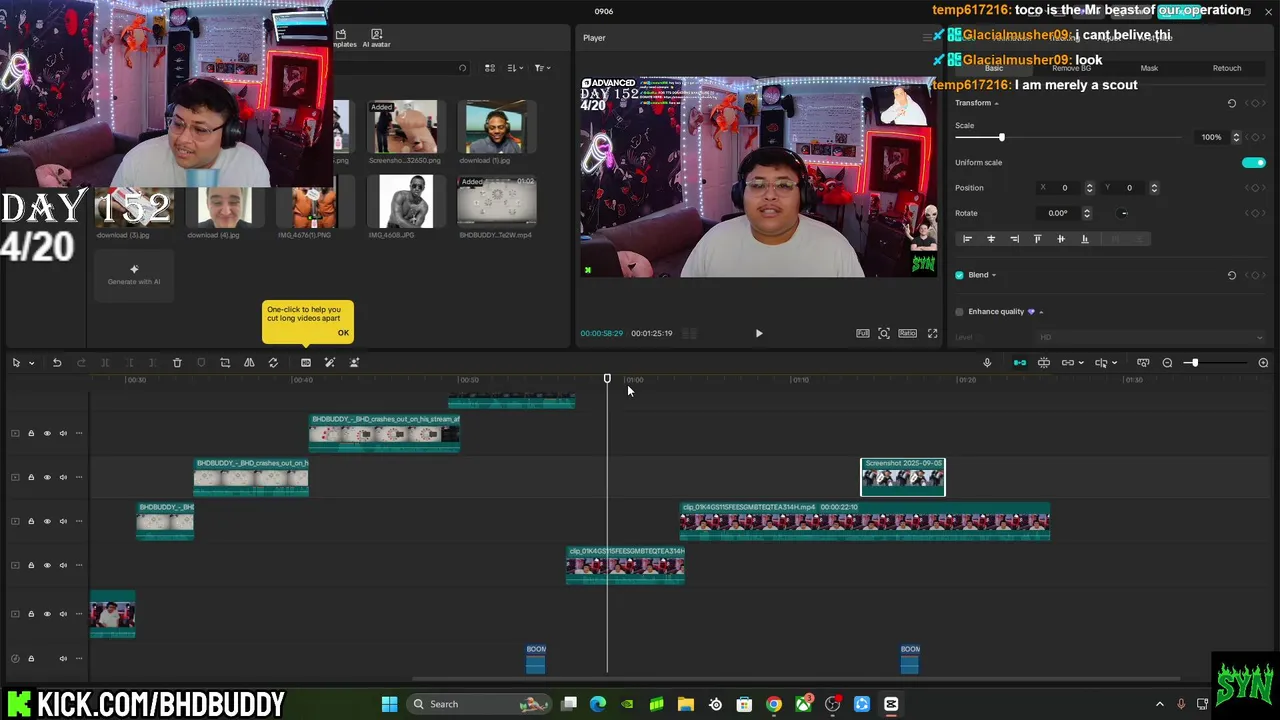Click the timeline cover/preview icon
The width and height of the screenshot is (1280, 720).
coord(1143,363)
